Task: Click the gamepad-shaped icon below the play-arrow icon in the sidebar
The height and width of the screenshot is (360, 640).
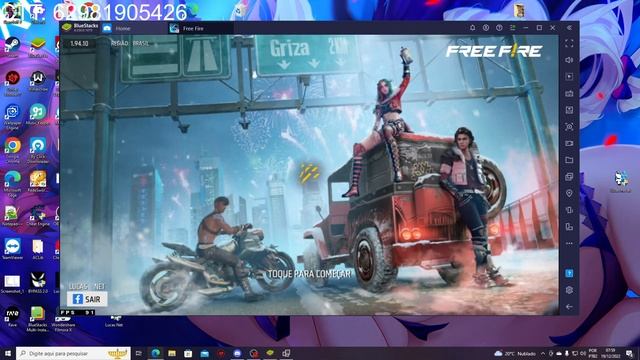Action: [569, 93]
